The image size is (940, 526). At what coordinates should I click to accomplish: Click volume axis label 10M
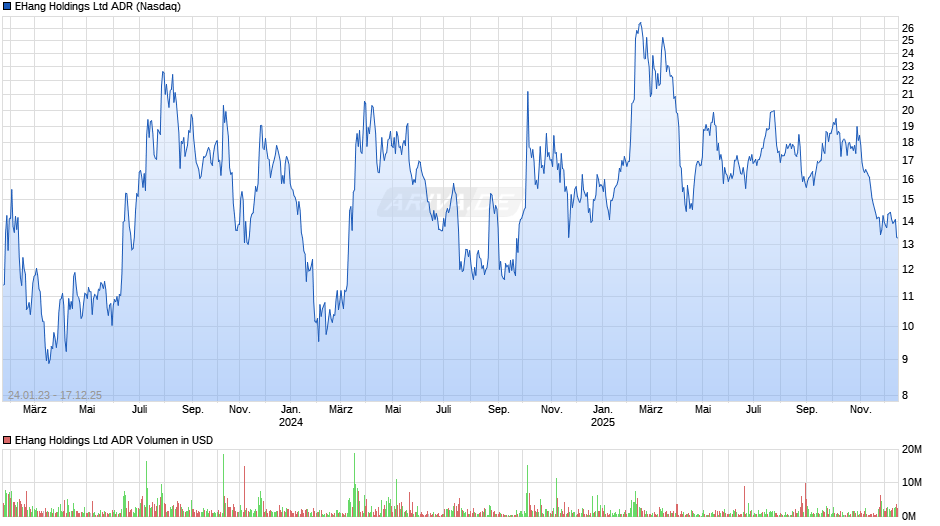(912, 482)
